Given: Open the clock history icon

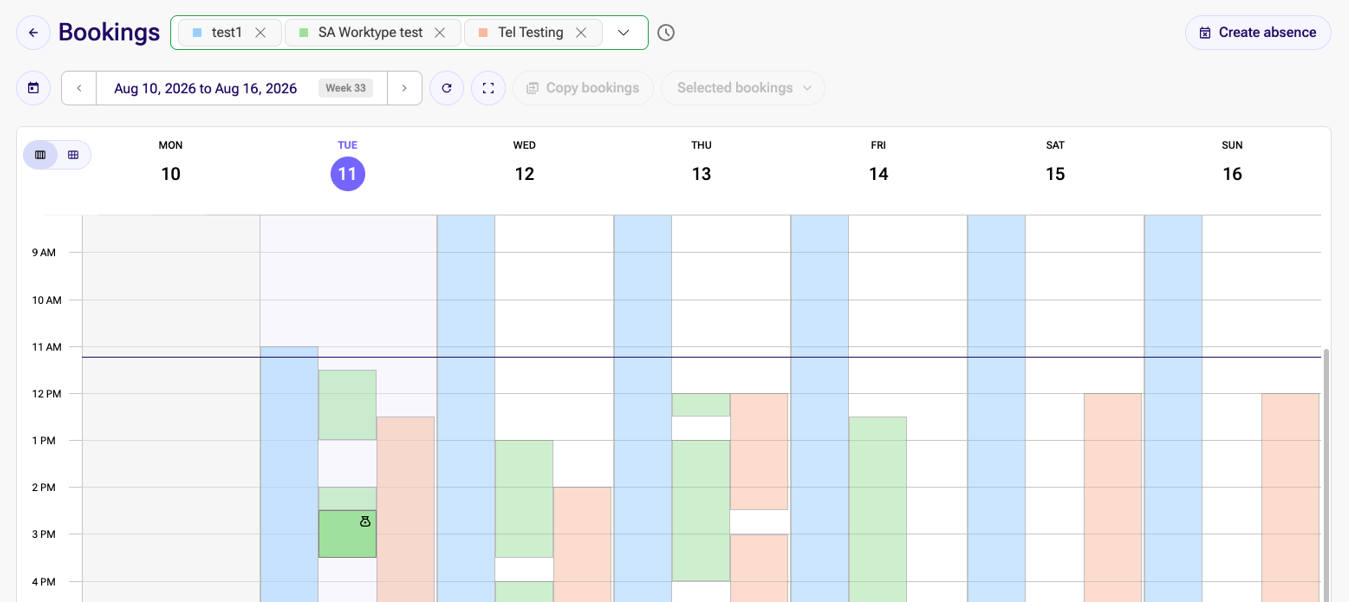Looking at the screenshot, I should [x=666, y=33].
